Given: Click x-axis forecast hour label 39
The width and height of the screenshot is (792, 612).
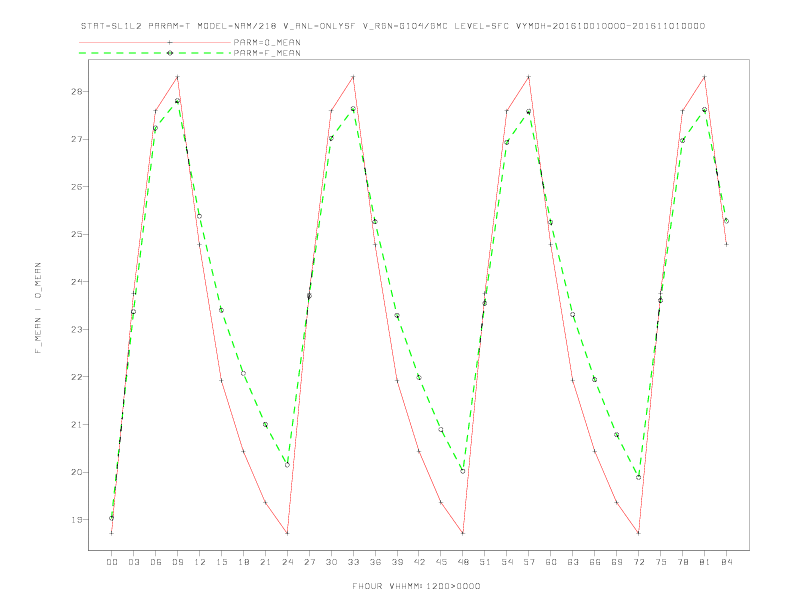Looking at the screenshot, I should point(397,562).
